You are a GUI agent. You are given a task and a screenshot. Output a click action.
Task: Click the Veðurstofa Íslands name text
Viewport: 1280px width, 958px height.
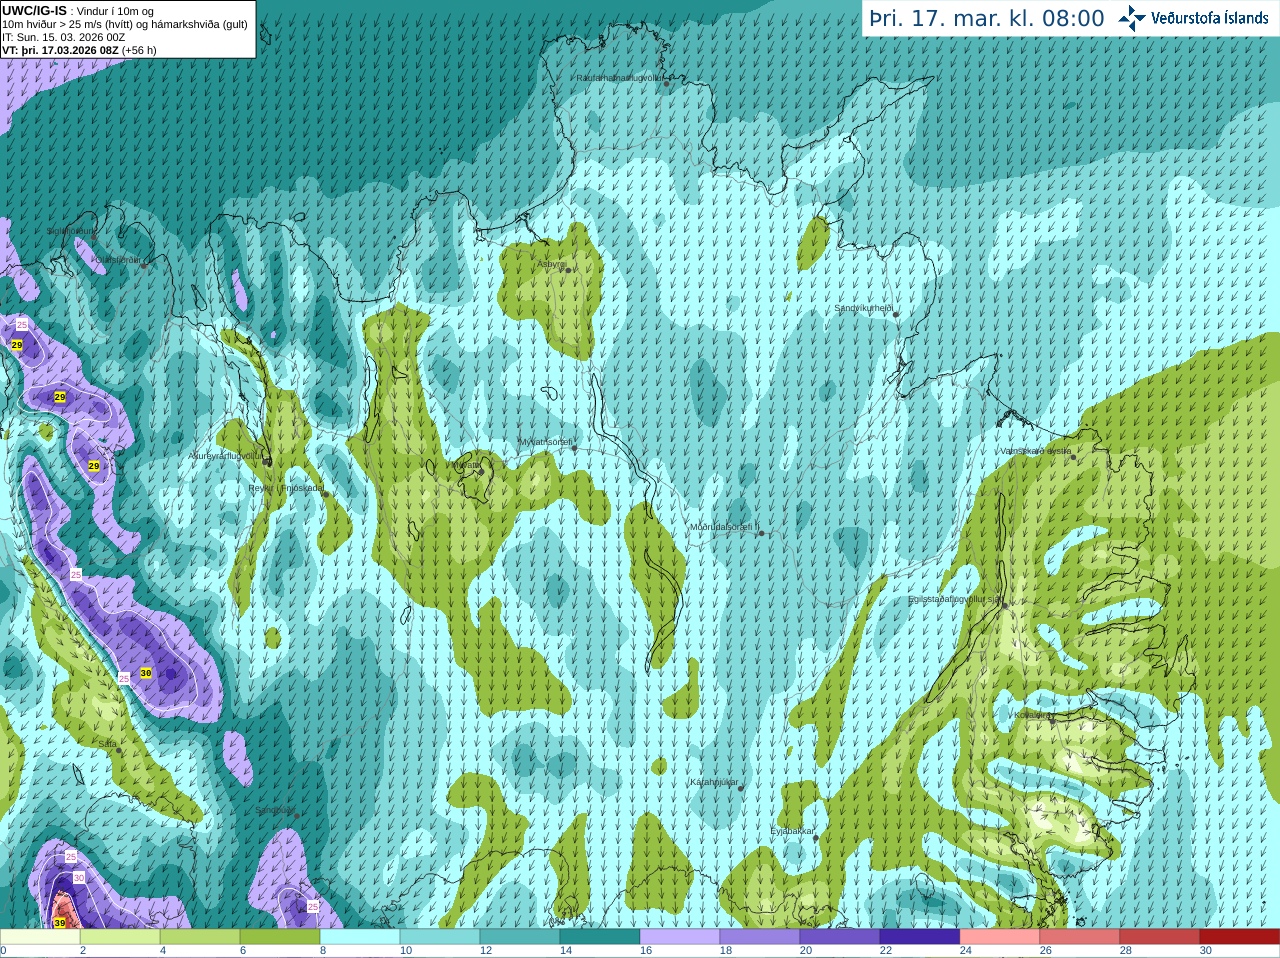1209,18
